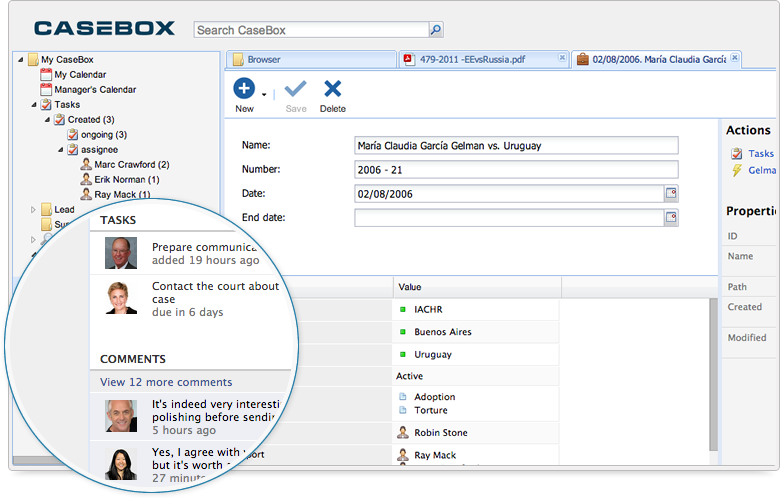Image resolution: width=780 pixels, height=500 pixels.
Task: Click the search magnifier icon
Action: pyautogui.click(x=435, y=30)
